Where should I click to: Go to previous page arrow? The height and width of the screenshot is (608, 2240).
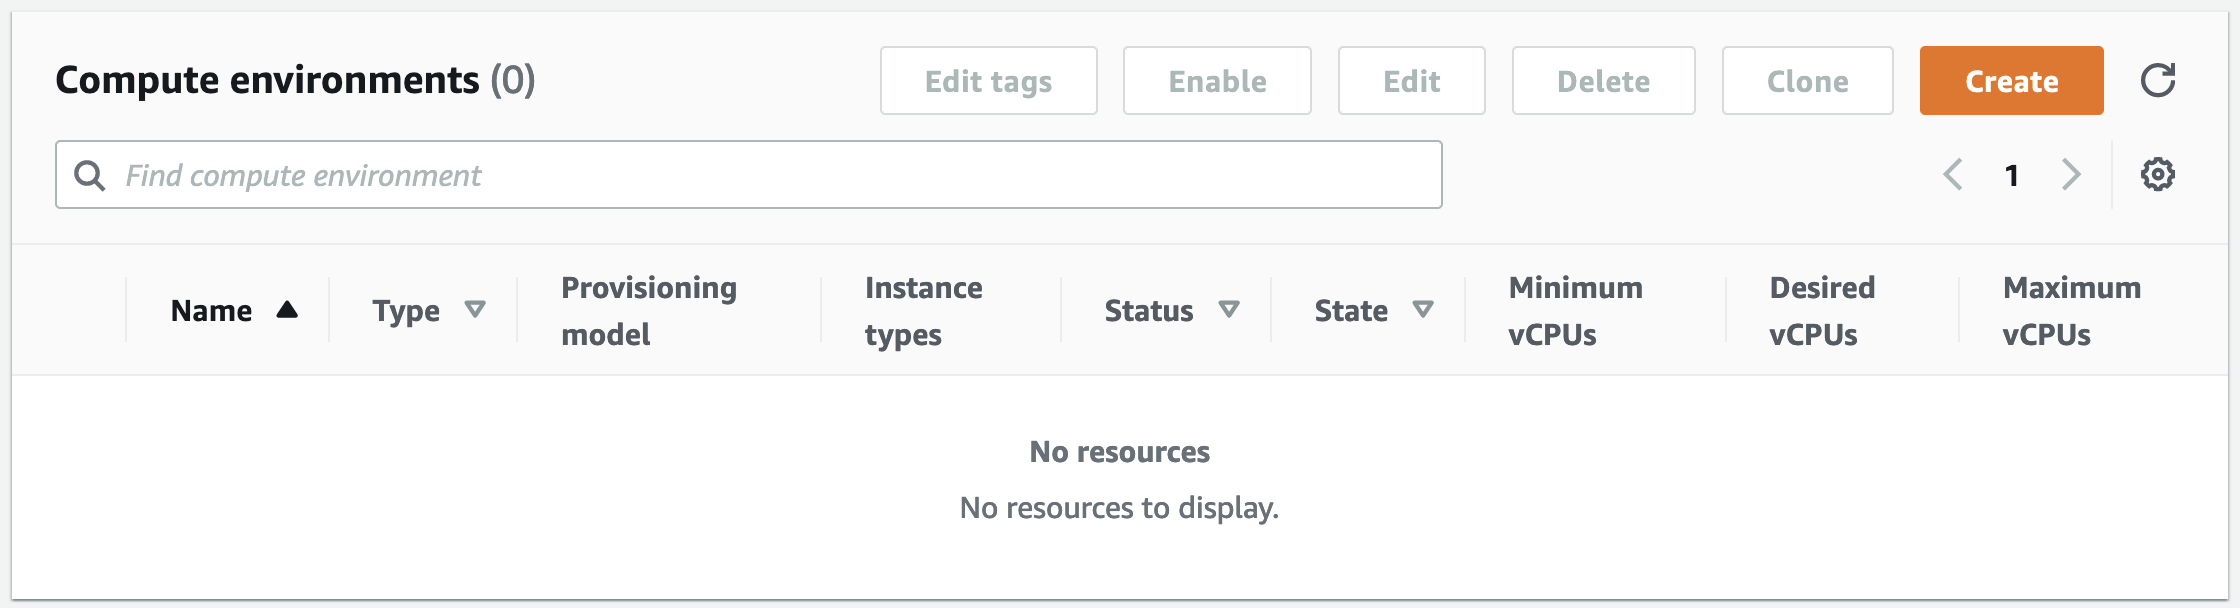[1952, 174]
